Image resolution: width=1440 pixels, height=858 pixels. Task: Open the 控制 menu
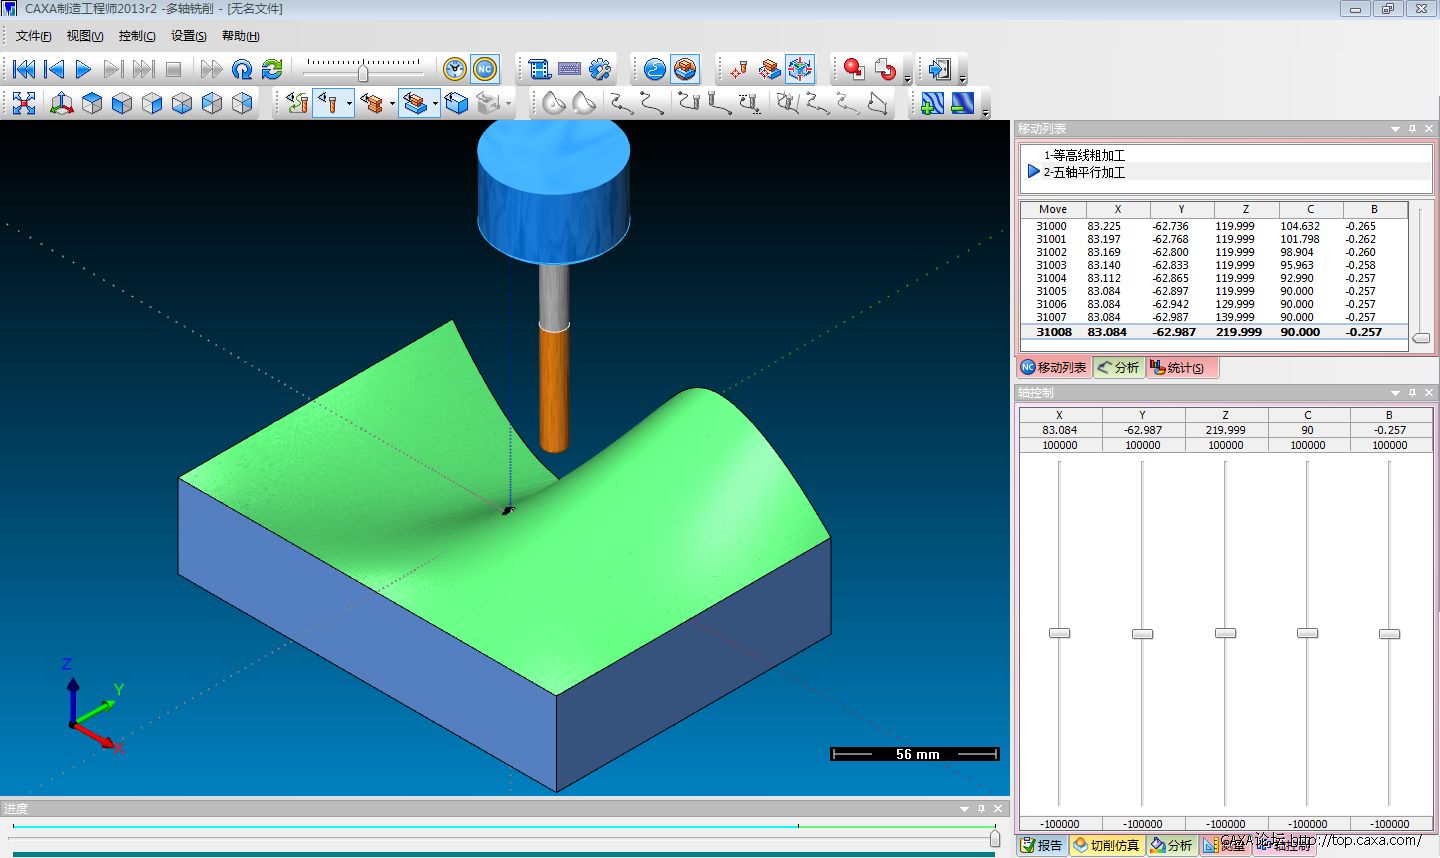point(137,36)
